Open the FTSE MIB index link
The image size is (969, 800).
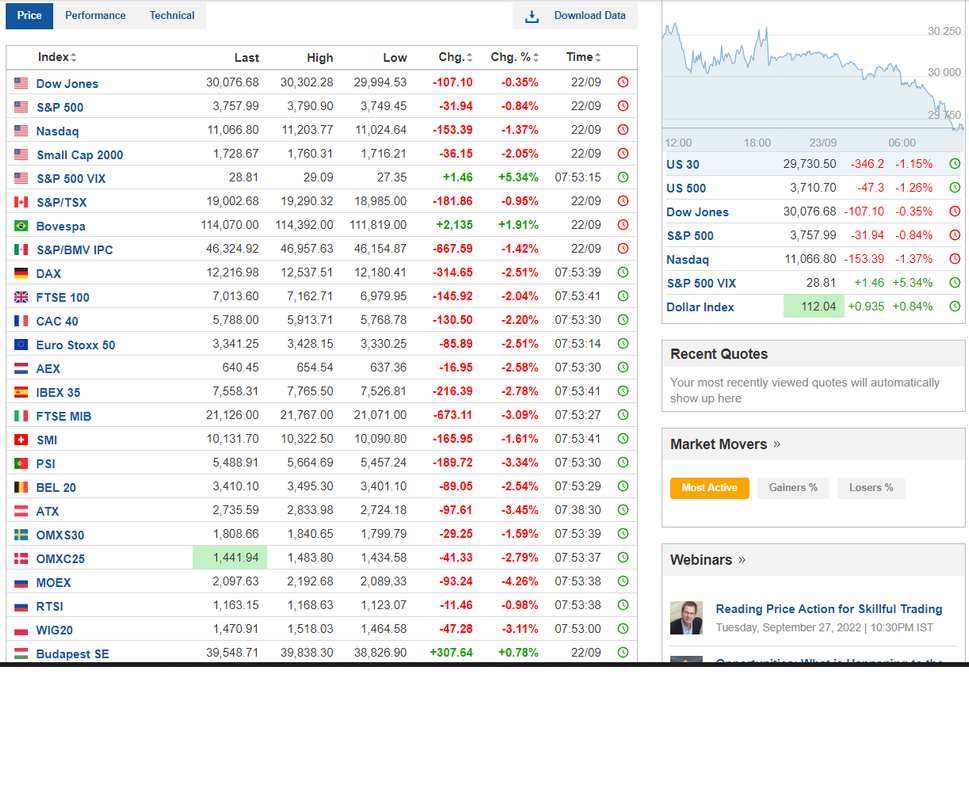64,416
